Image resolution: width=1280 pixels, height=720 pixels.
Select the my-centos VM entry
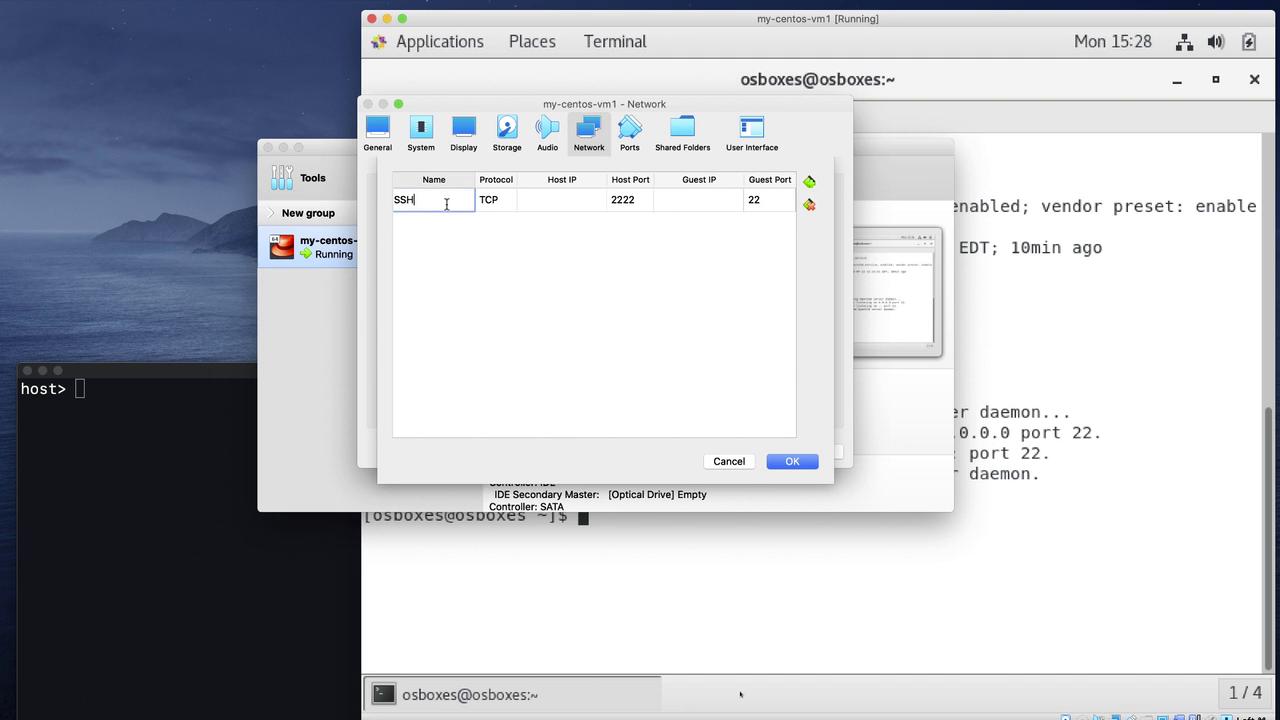[x=312, y=247]
